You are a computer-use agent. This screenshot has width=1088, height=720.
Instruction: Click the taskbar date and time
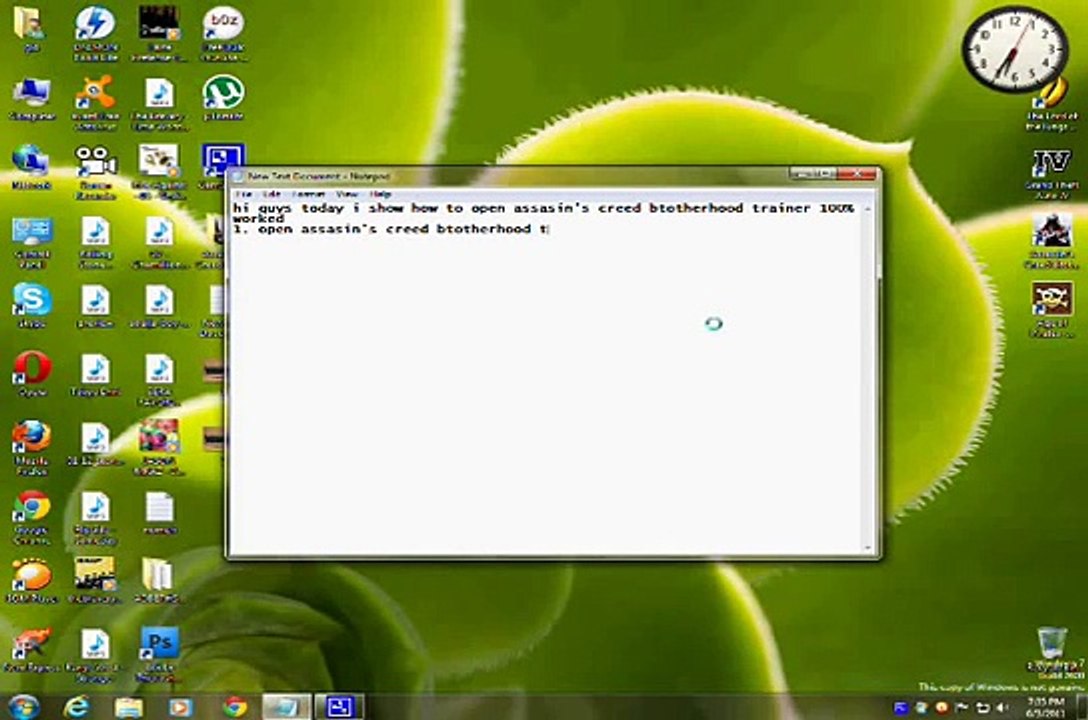click(1045, 708)
